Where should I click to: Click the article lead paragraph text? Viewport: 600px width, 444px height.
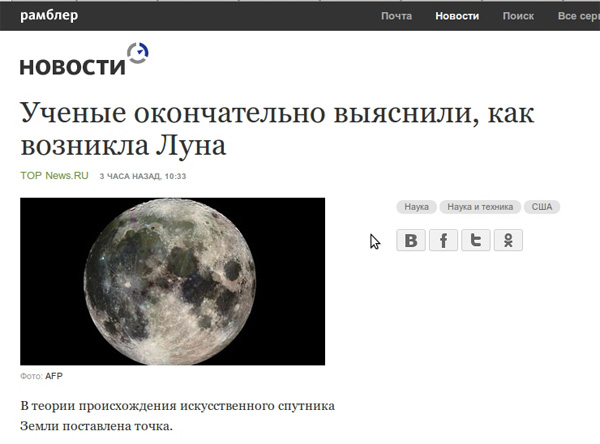(x=176, y=419)
